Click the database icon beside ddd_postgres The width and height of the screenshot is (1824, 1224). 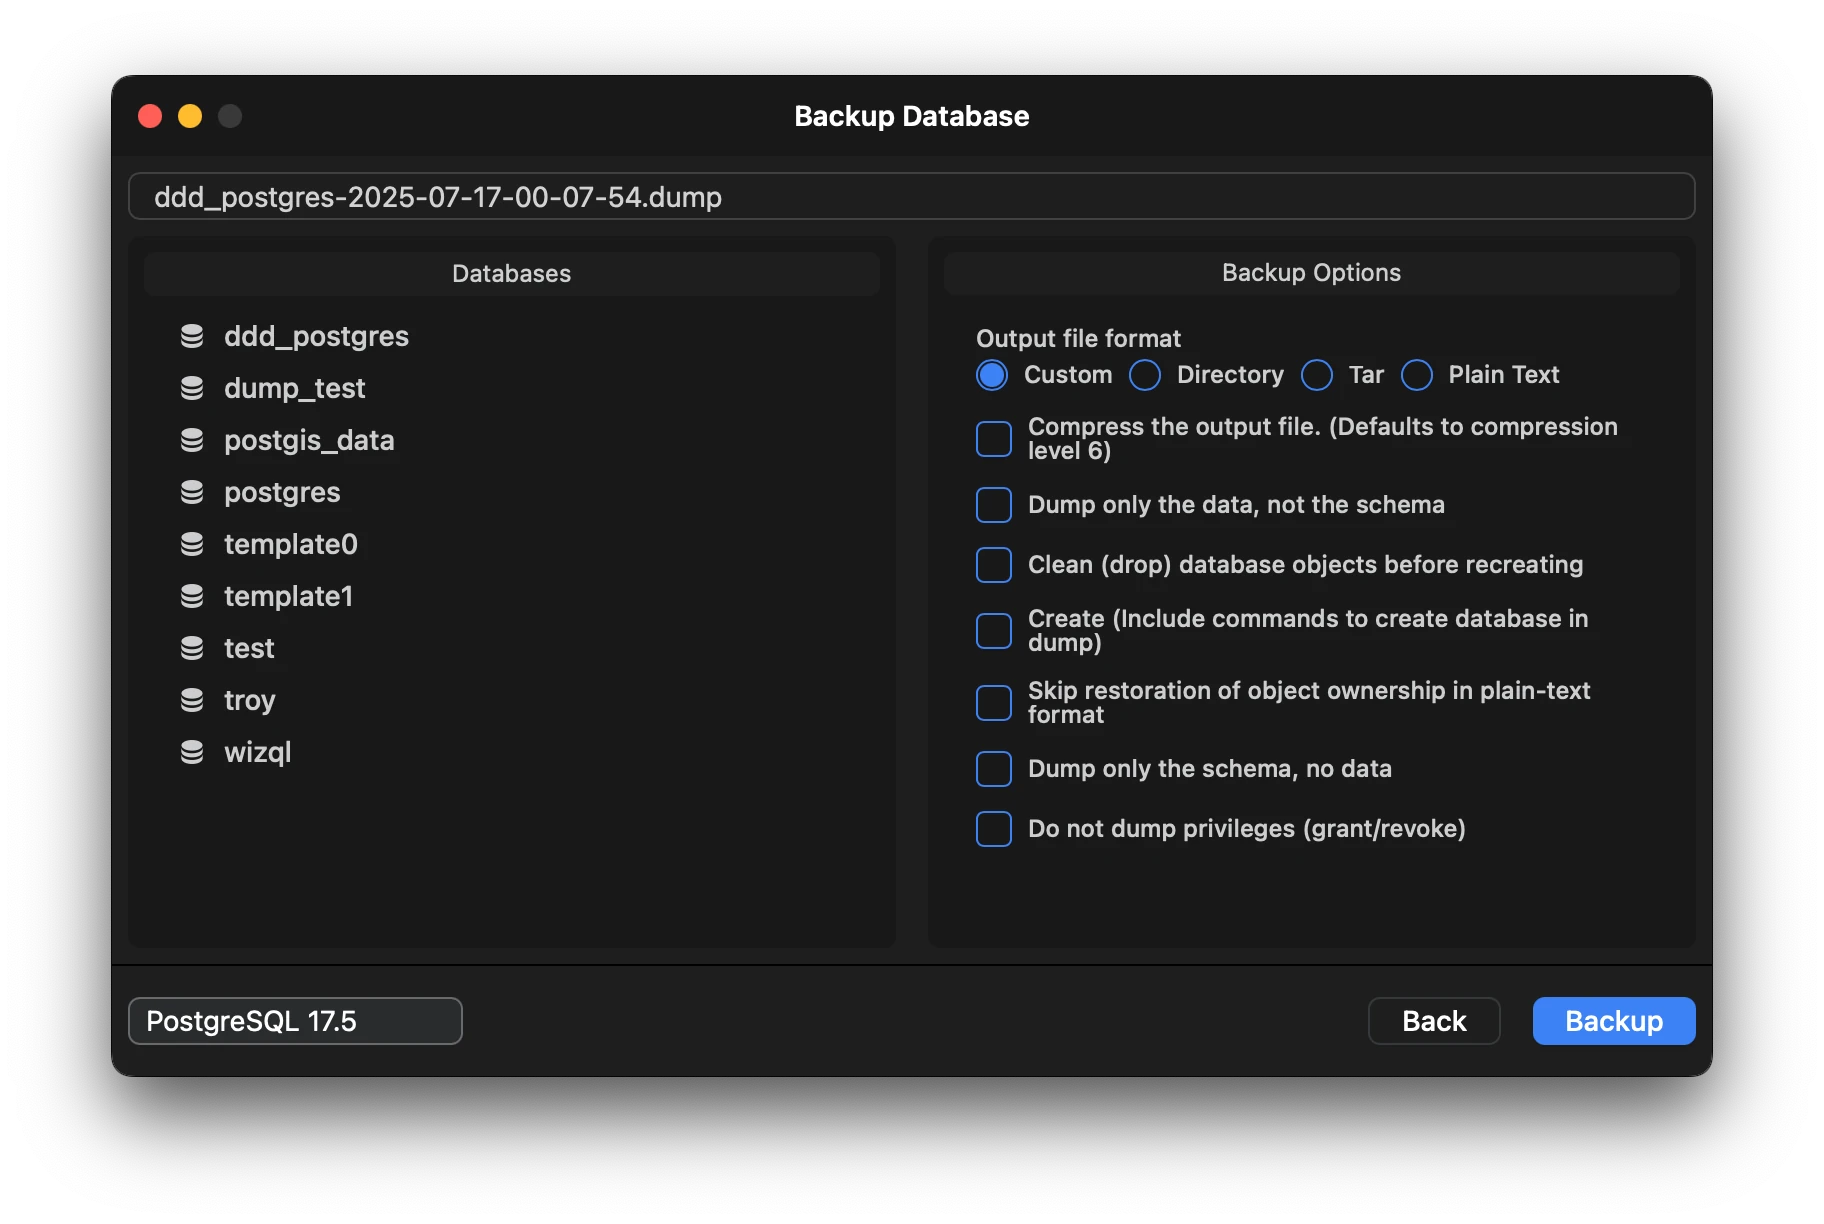[x=191, y=336]
